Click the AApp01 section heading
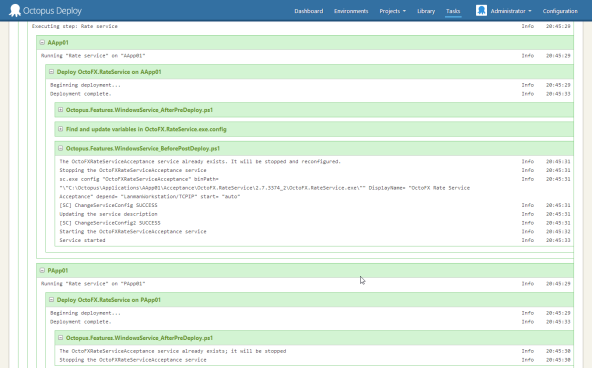The image size is (592, 368). pos(58,43)
